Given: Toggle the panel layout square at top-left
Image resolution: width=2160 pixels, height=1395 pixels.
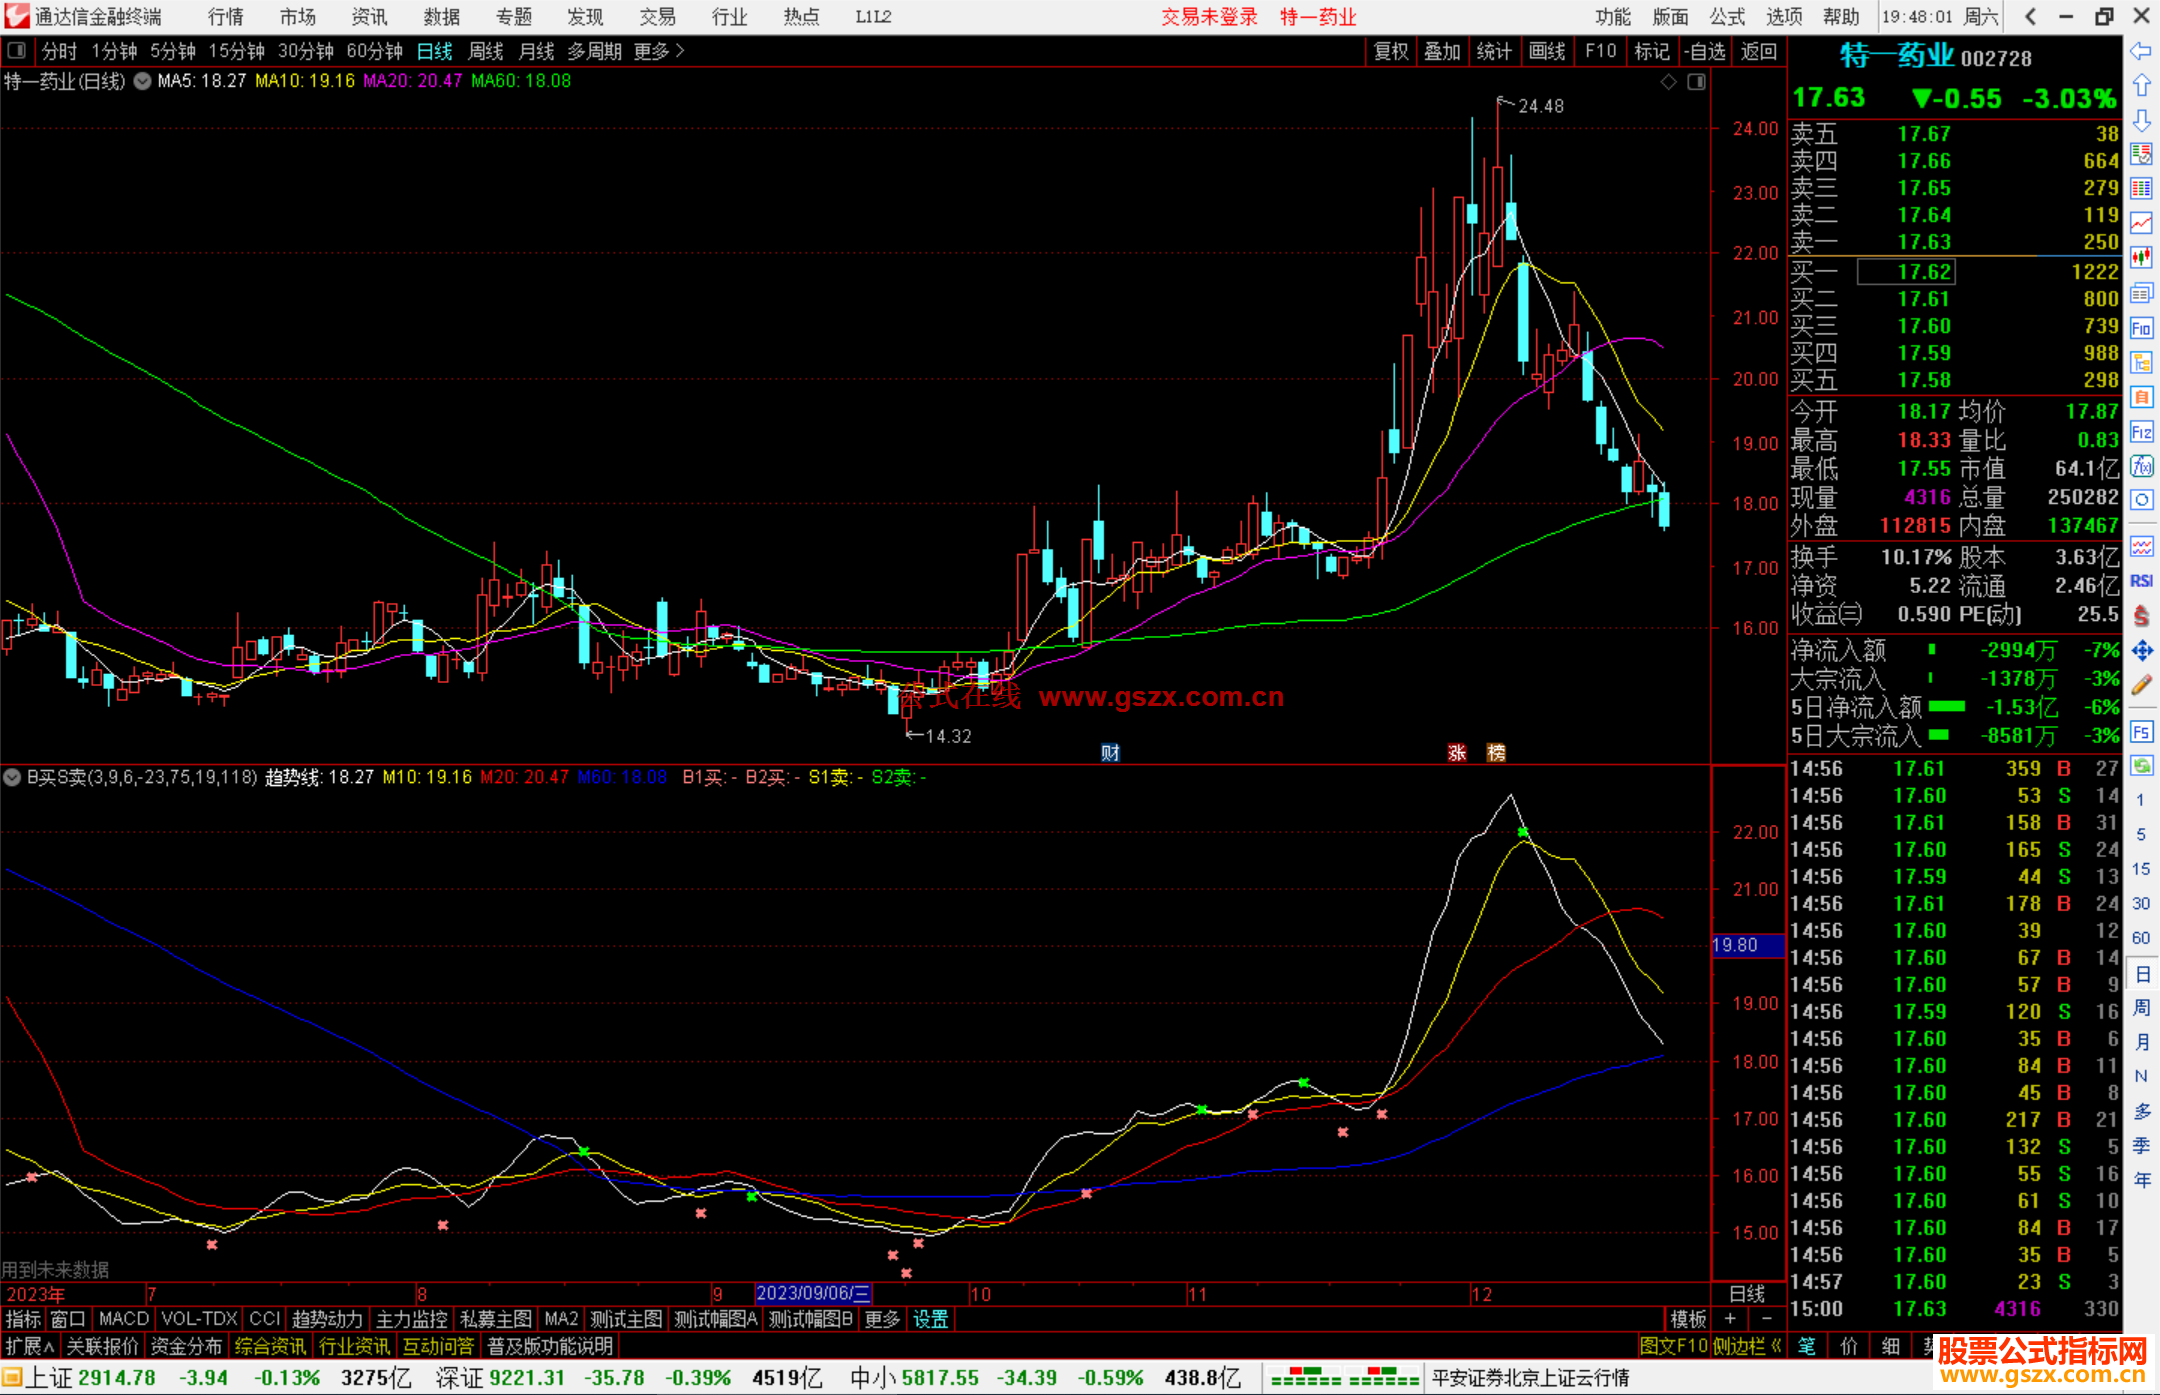Looking at the screenshot, I should [16, 50].
